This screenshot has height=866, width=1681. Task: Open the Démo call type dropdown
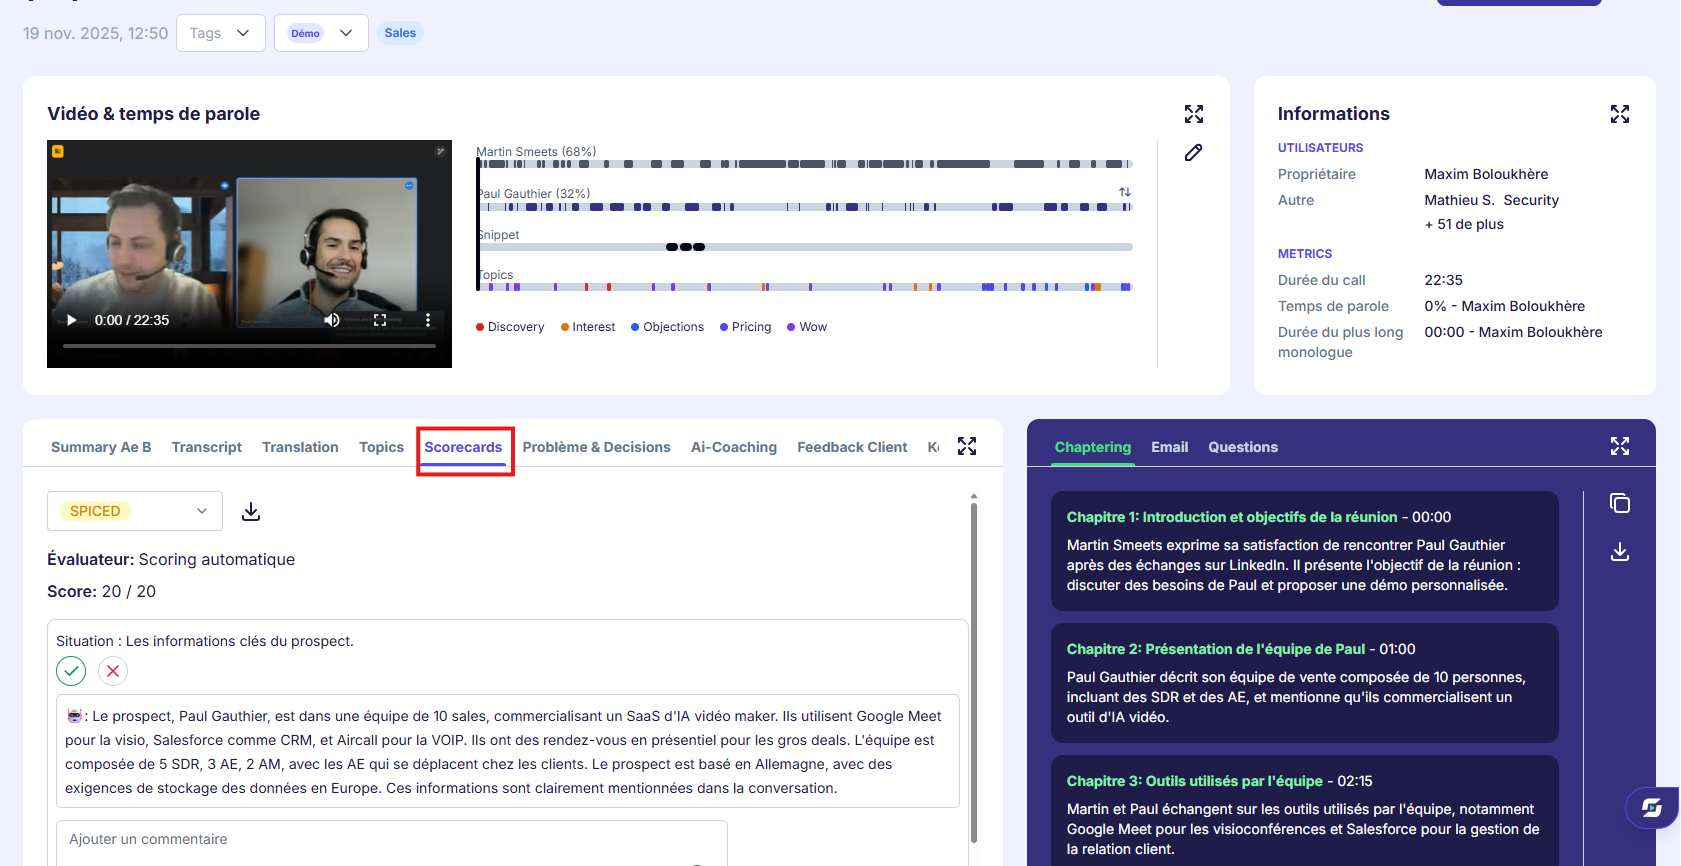tap(321, 33)
